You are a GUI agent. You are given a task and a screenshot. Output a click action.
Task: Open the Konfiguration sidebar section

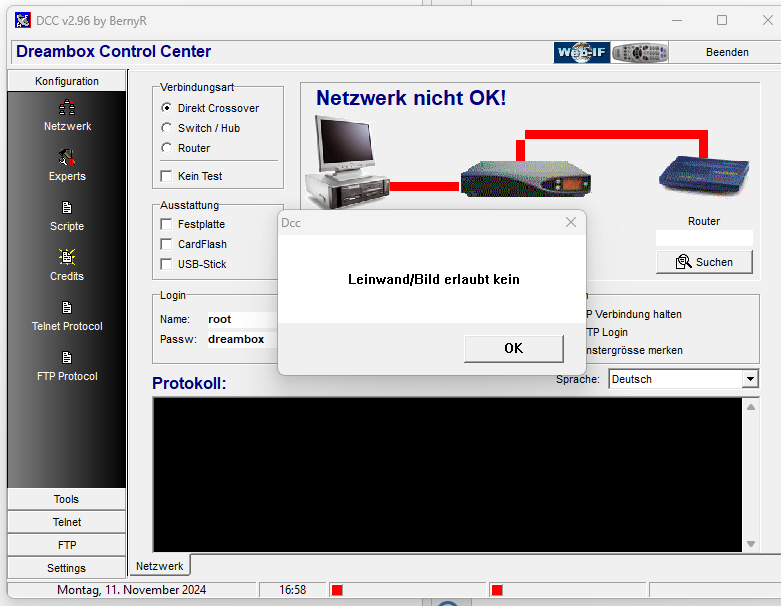(67, 81)
